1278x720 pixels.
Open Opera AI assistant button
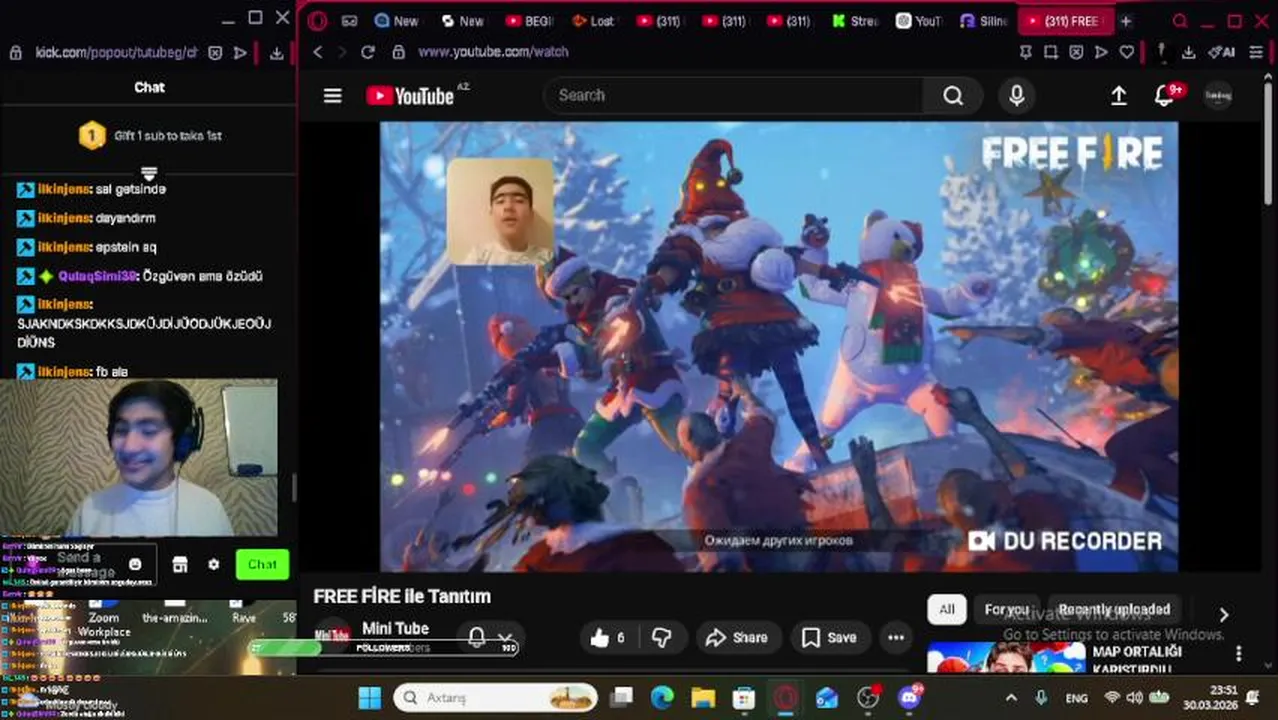coord(1221,52)
